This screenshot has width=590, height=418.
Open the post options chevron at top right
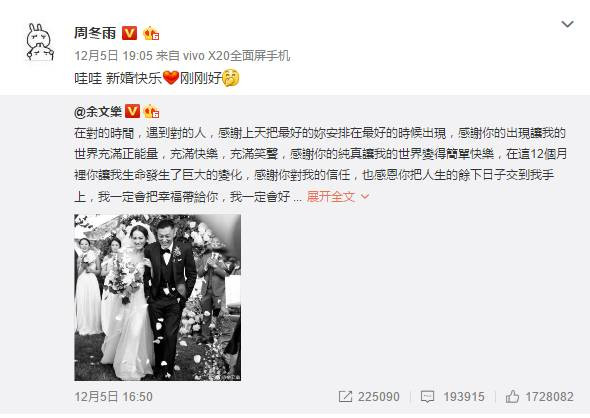pos(567,24)
